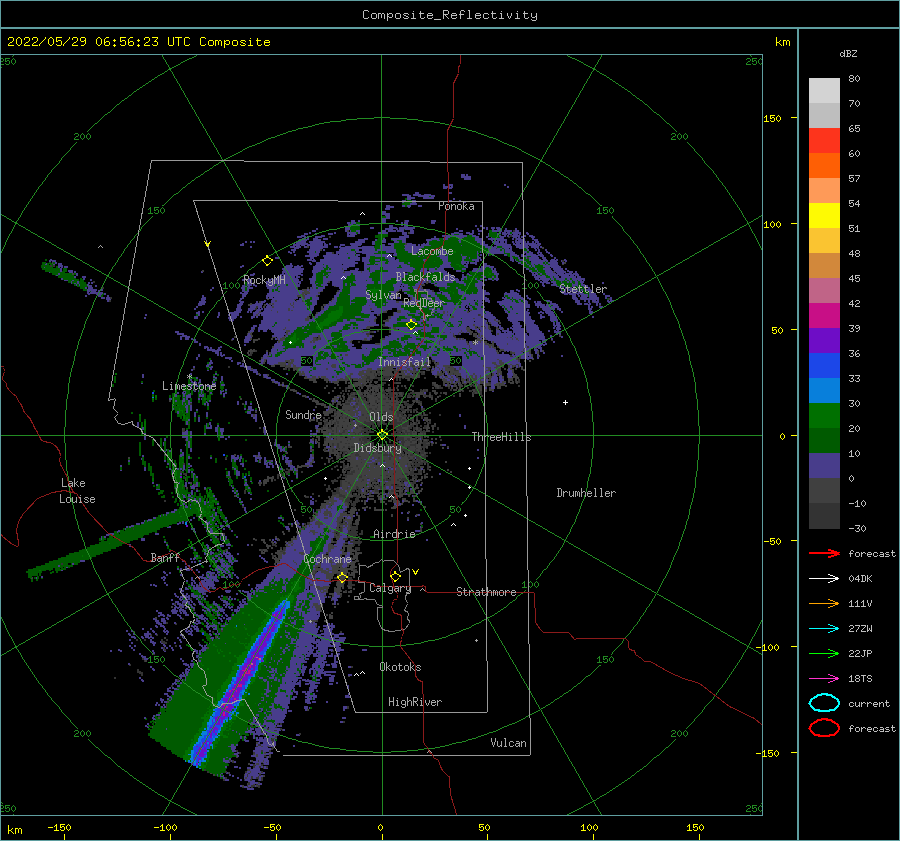Click the Ponoka city label
Image resolution: width=900 pixels, height=841 pixels.
point(456,206)
